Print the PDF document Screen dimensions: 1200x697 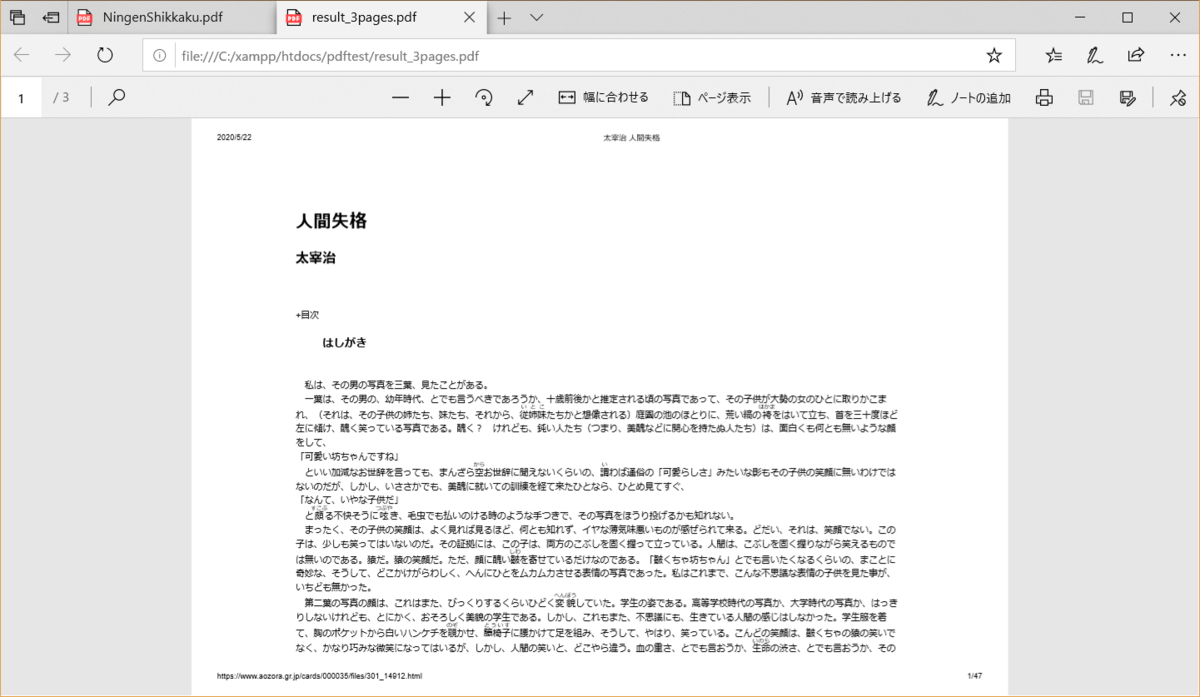click(x=1044, y=98)
